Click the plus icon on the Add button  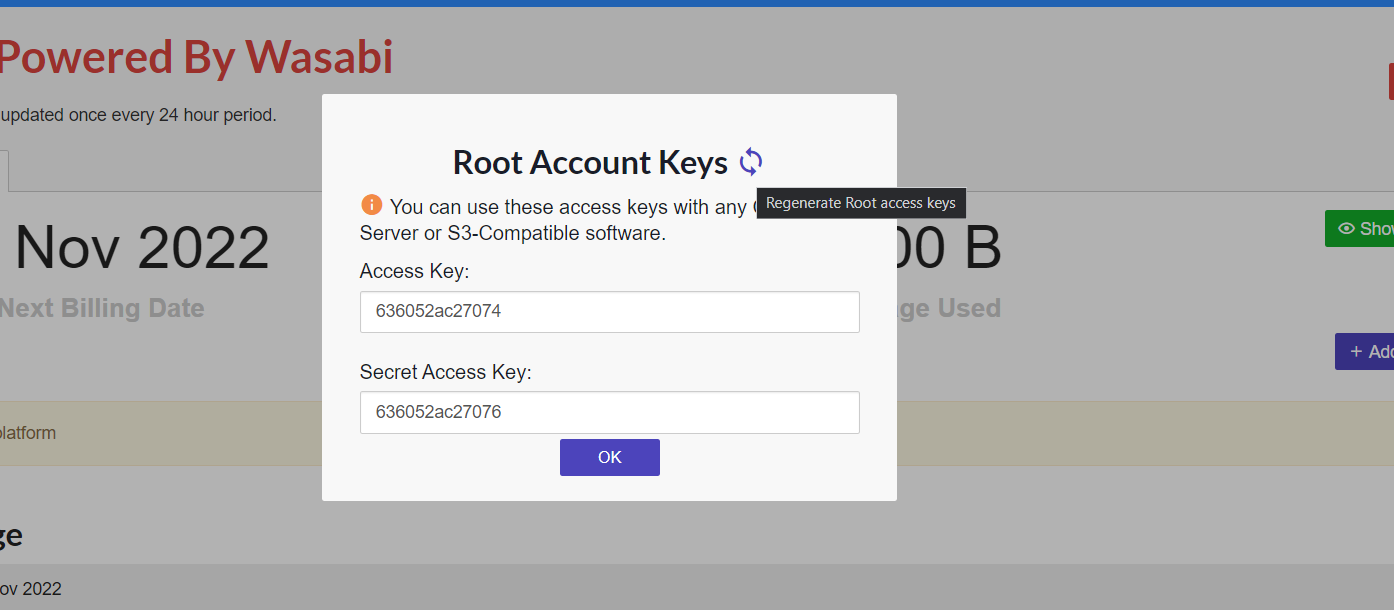[1356, 351]
